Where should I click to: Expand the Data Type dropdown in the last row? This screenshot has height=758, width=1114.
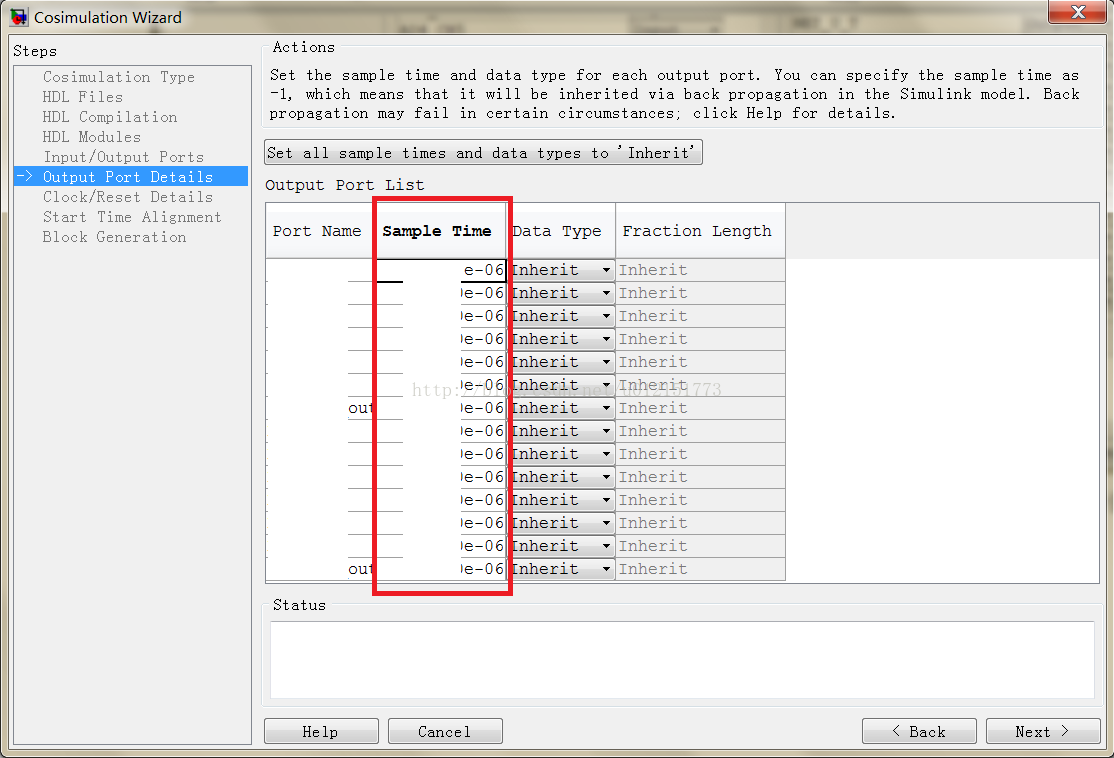click(561, 569)
